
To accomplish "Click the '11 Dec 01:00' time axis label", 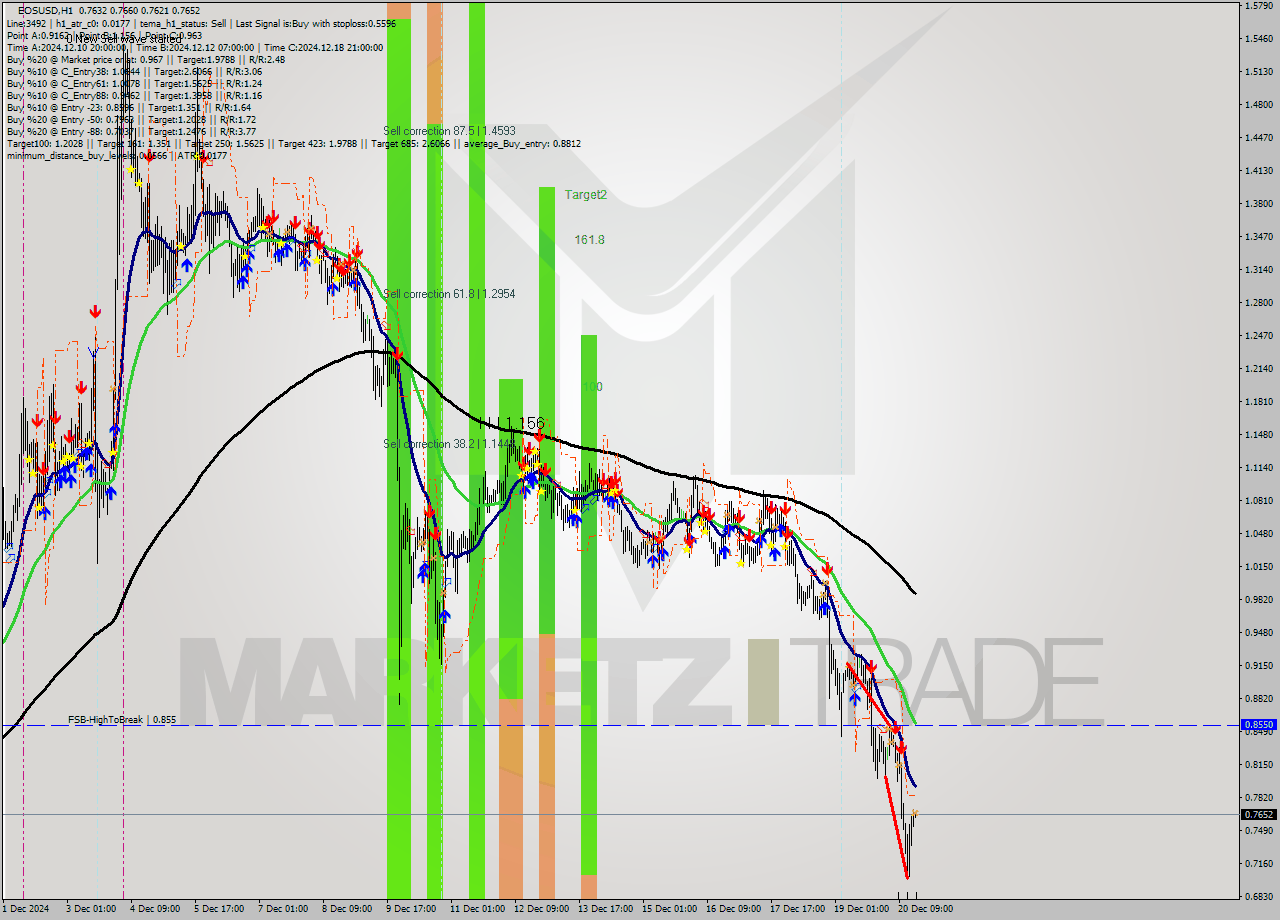I will 477,909.
